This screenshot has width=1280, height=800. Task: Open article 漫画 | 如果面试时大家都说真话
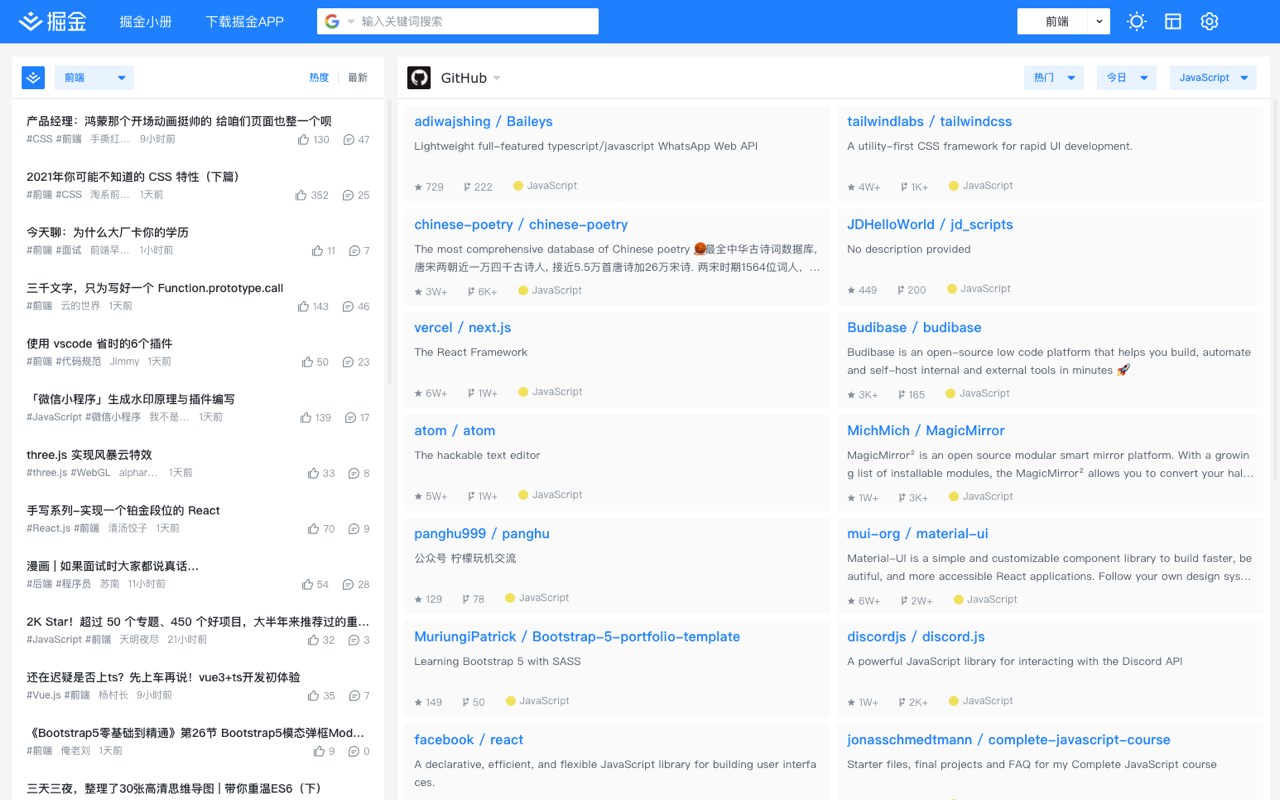[x=113, y=566]
